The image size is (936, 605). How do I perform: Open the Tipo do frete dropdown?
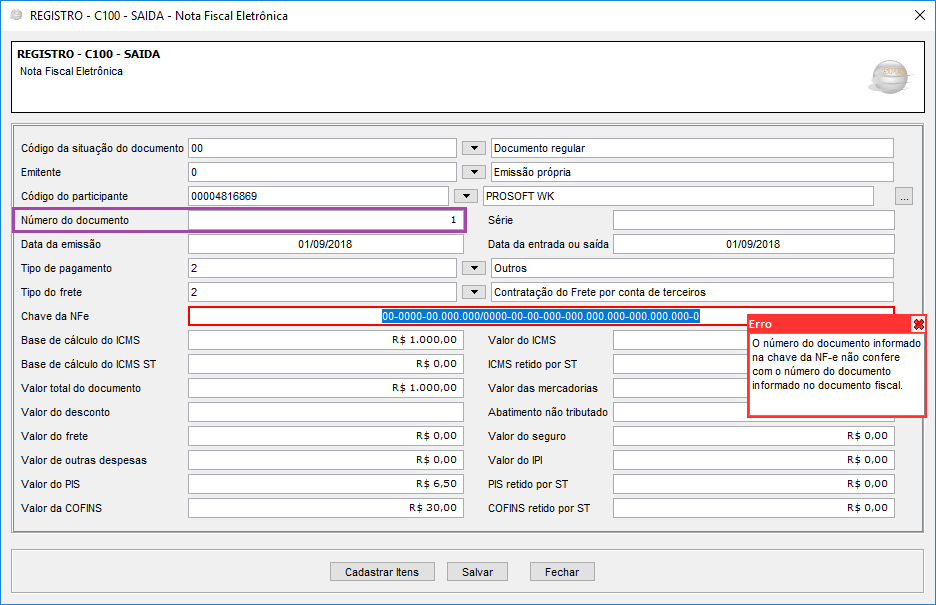coord(474,292)
